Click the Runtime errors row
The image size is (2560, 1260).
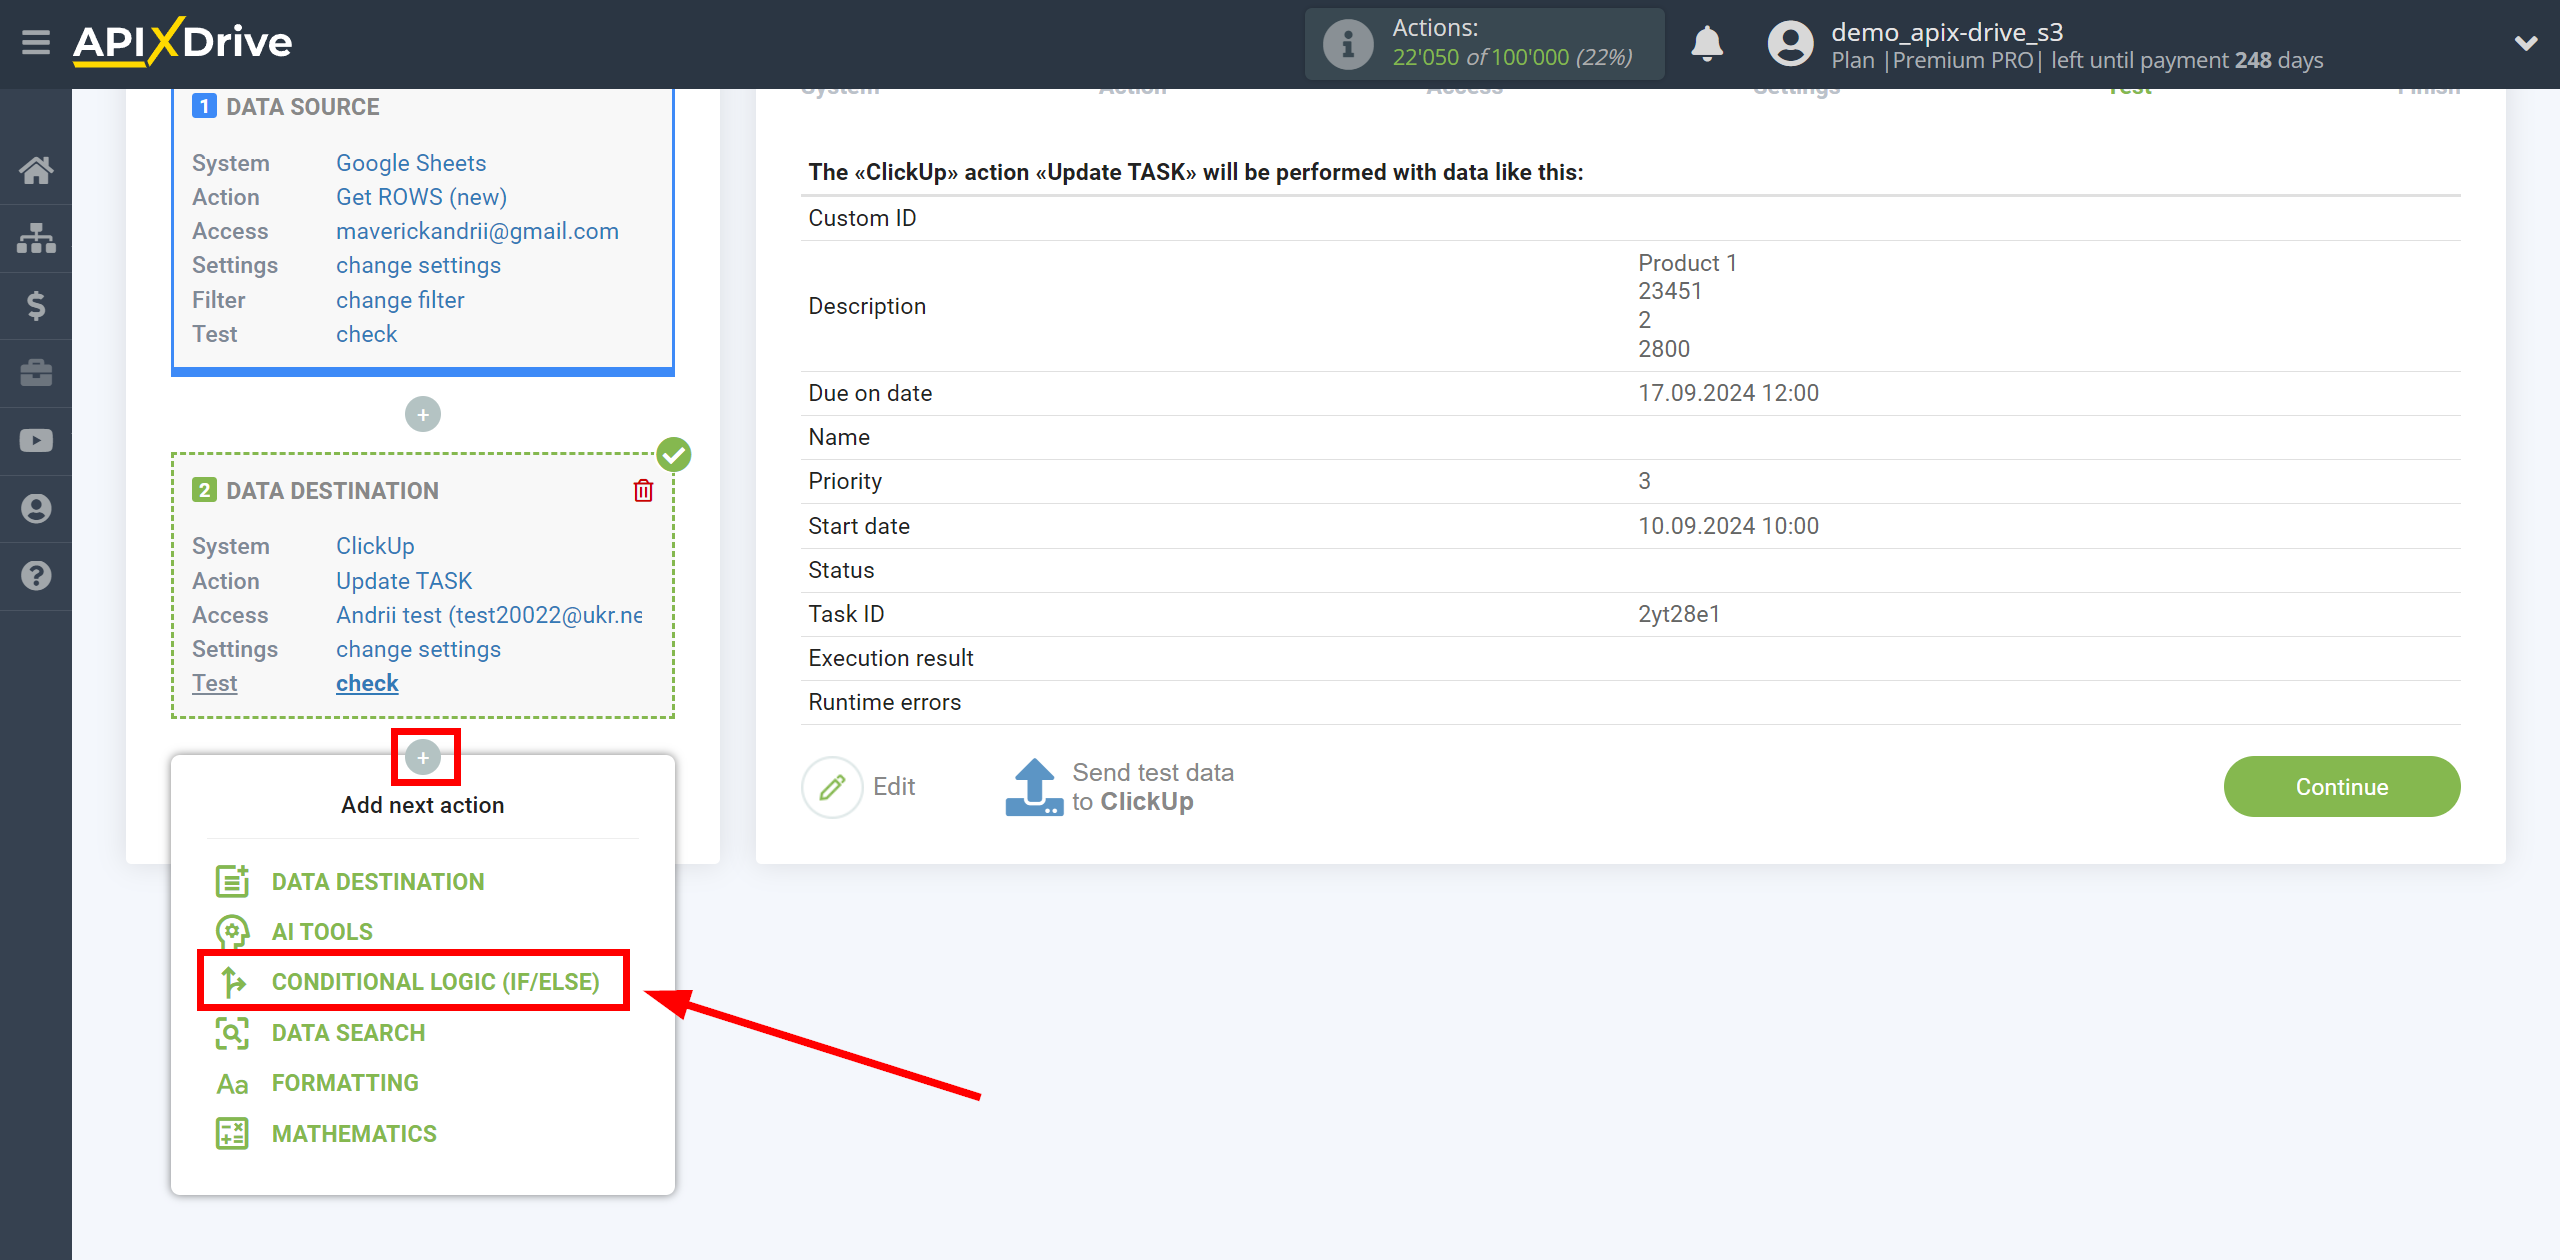point(1630,702)
